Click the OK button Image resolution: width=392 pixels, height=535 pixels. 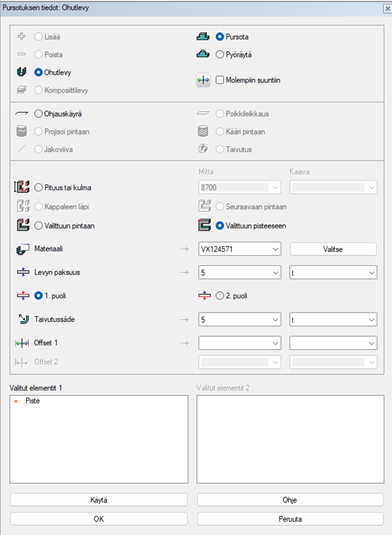[99, 519]
